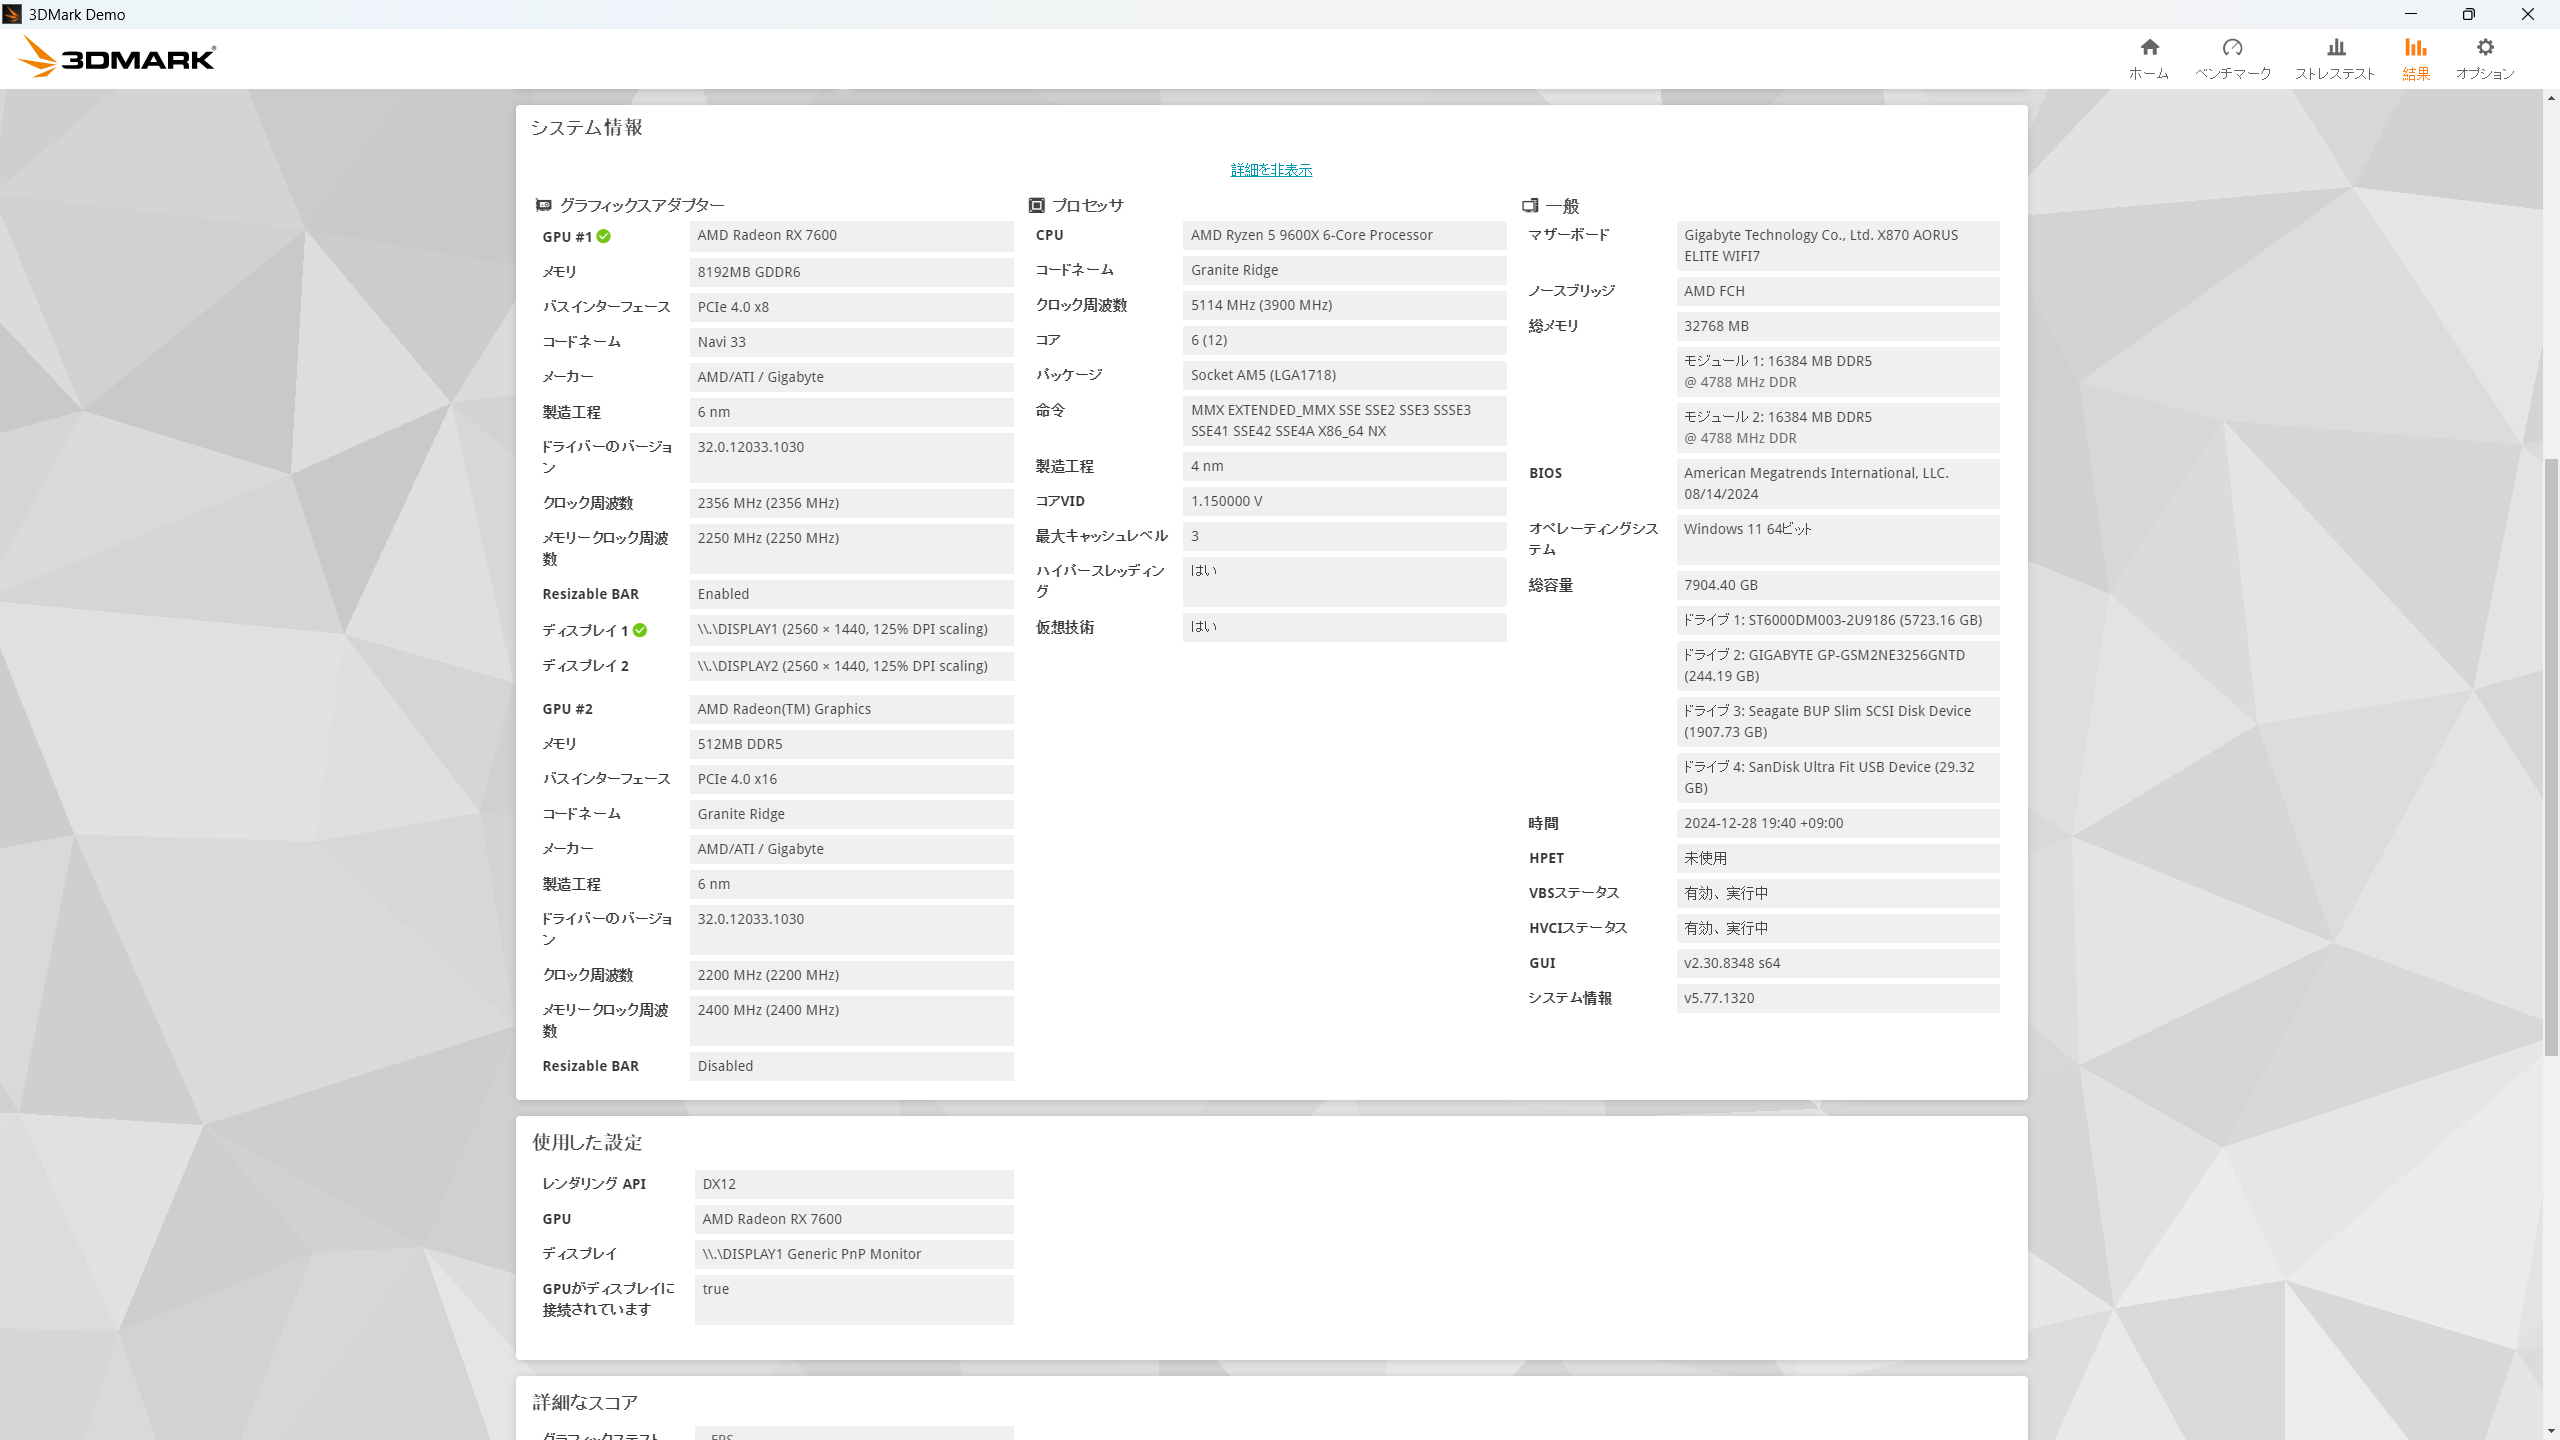Open the オプション gear icon
This screenshot has height=1440, width=2560.
pyautogui.click(x=2485, y=47)
